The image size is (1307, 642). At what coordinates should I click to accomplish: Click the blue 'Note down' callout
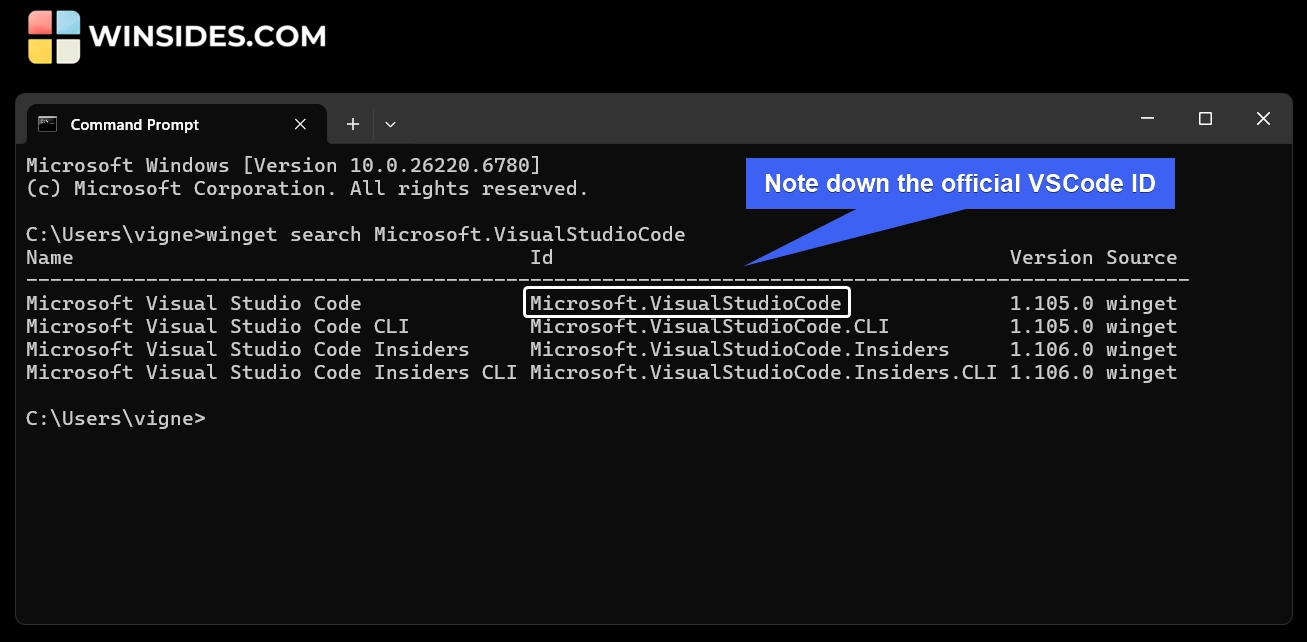click(959, 183)
